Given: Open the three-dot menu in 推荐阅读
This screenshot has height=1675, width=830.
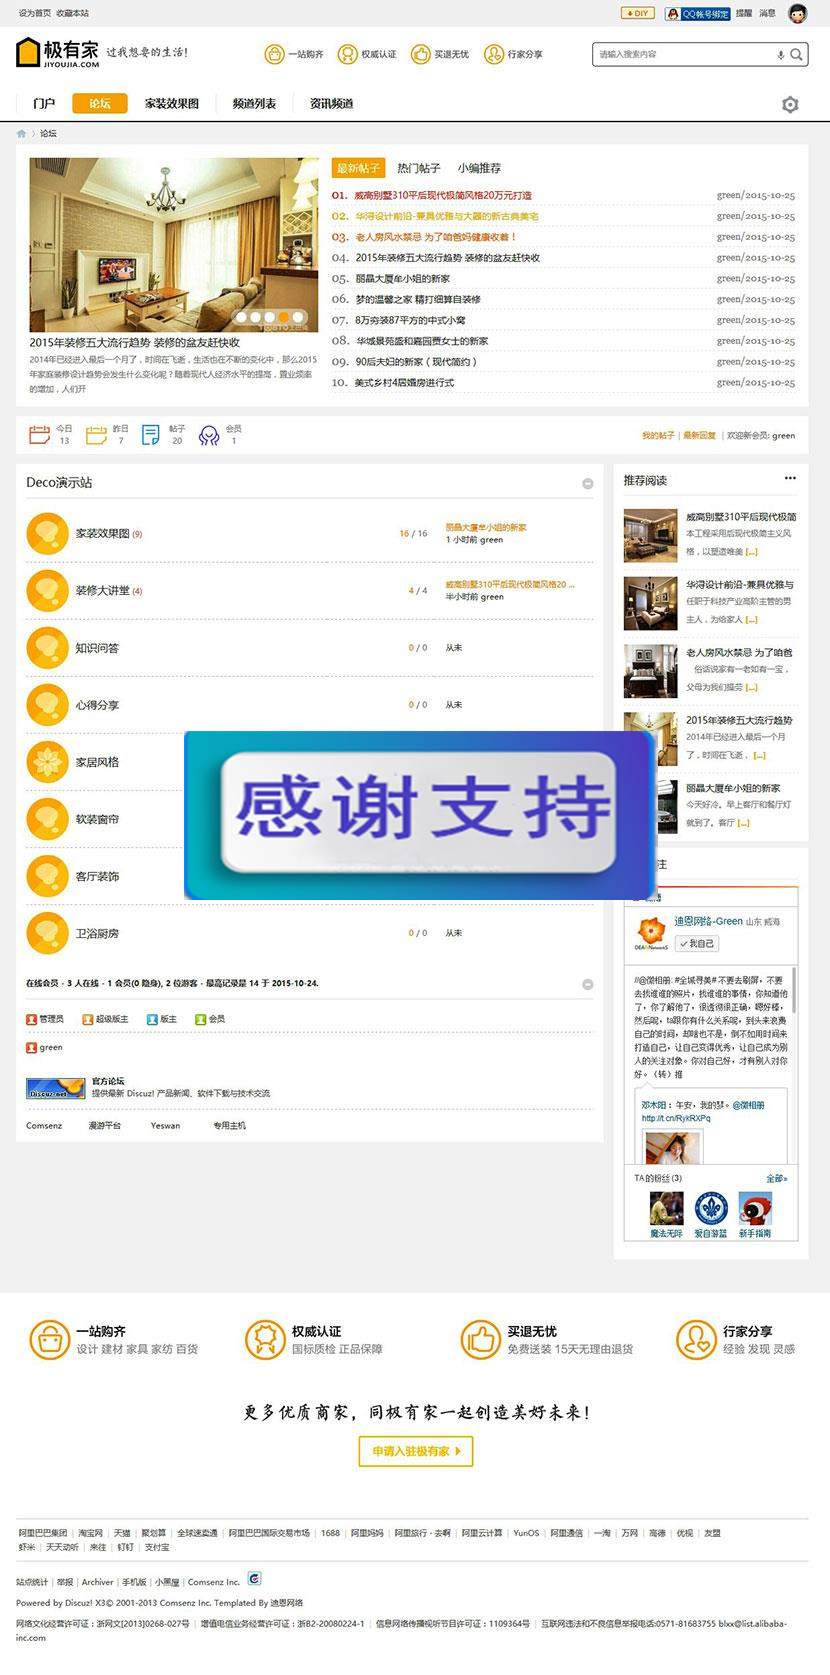Looking at the screenshot, I should click(790, 479).
